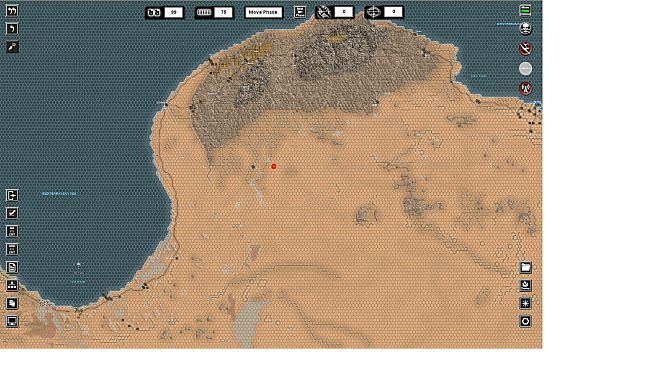Viewport: 651px width, 366px height.
Task: Click the circle ring icon at bottom right
Action: (x=526, y=321)
